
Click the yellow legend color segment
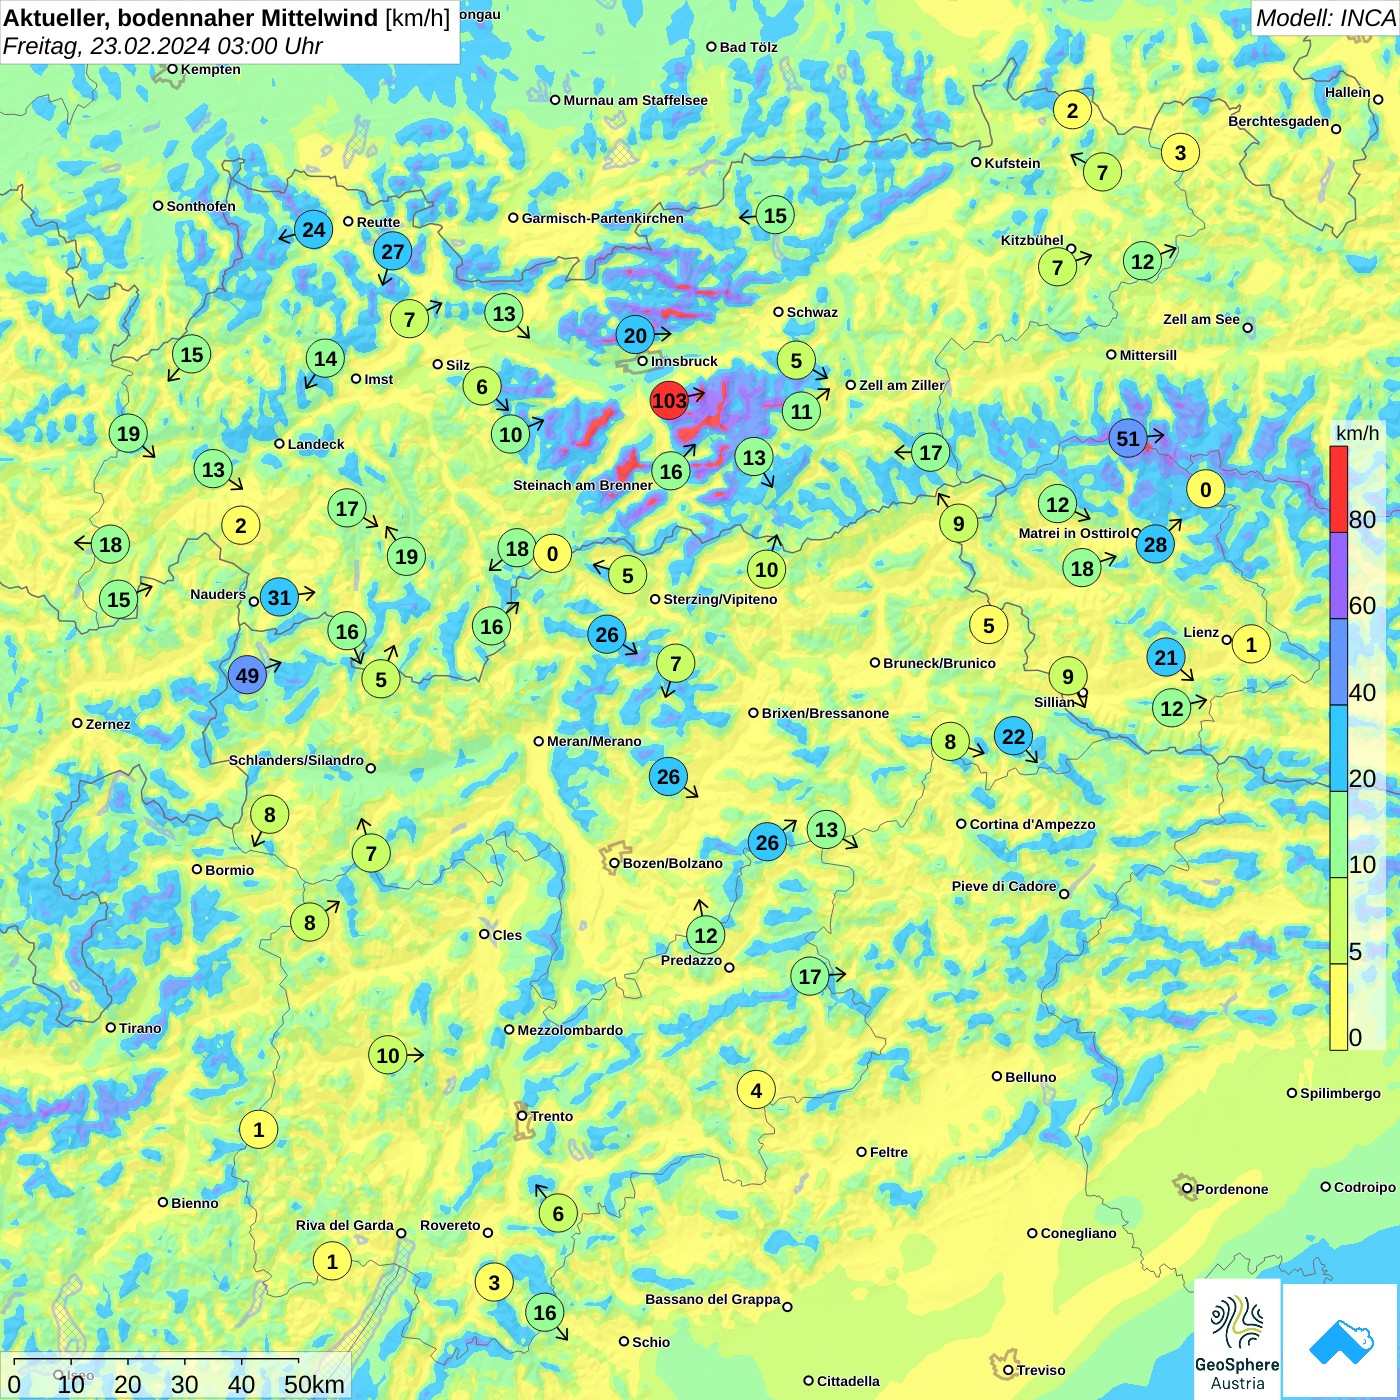tap(1338, 1007)
